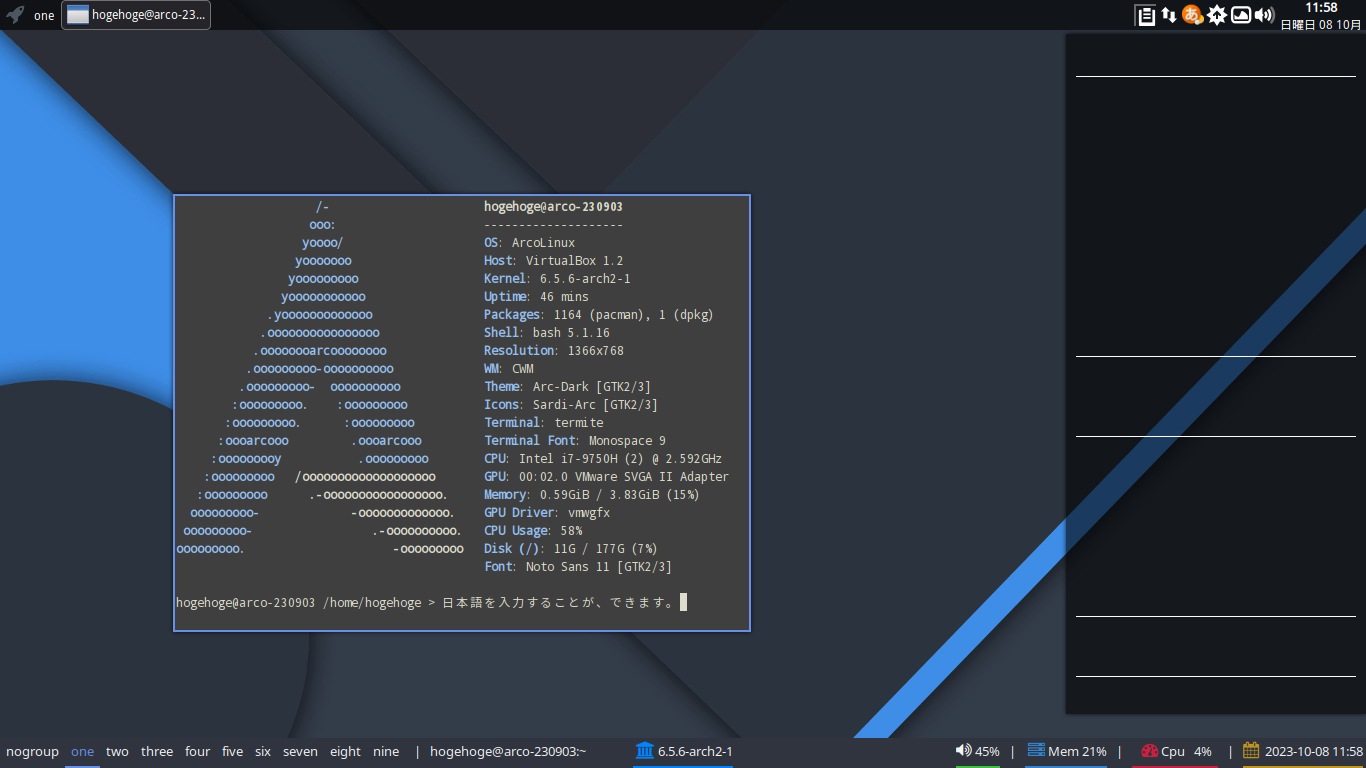The height and width of the screenshot is (768, 1366).
Task: Click the 'Icons: Sardi-Arc' line
Action: click(x=571, y=405)
